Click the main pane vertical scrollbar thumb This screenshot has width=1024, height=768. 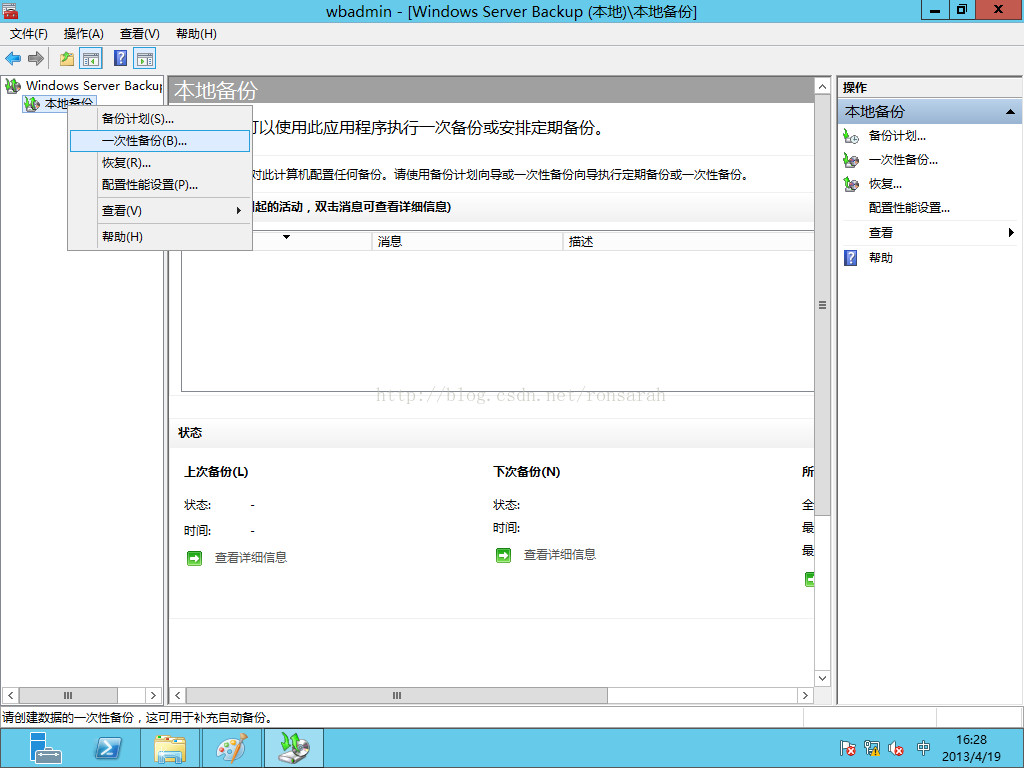[822, 305]
